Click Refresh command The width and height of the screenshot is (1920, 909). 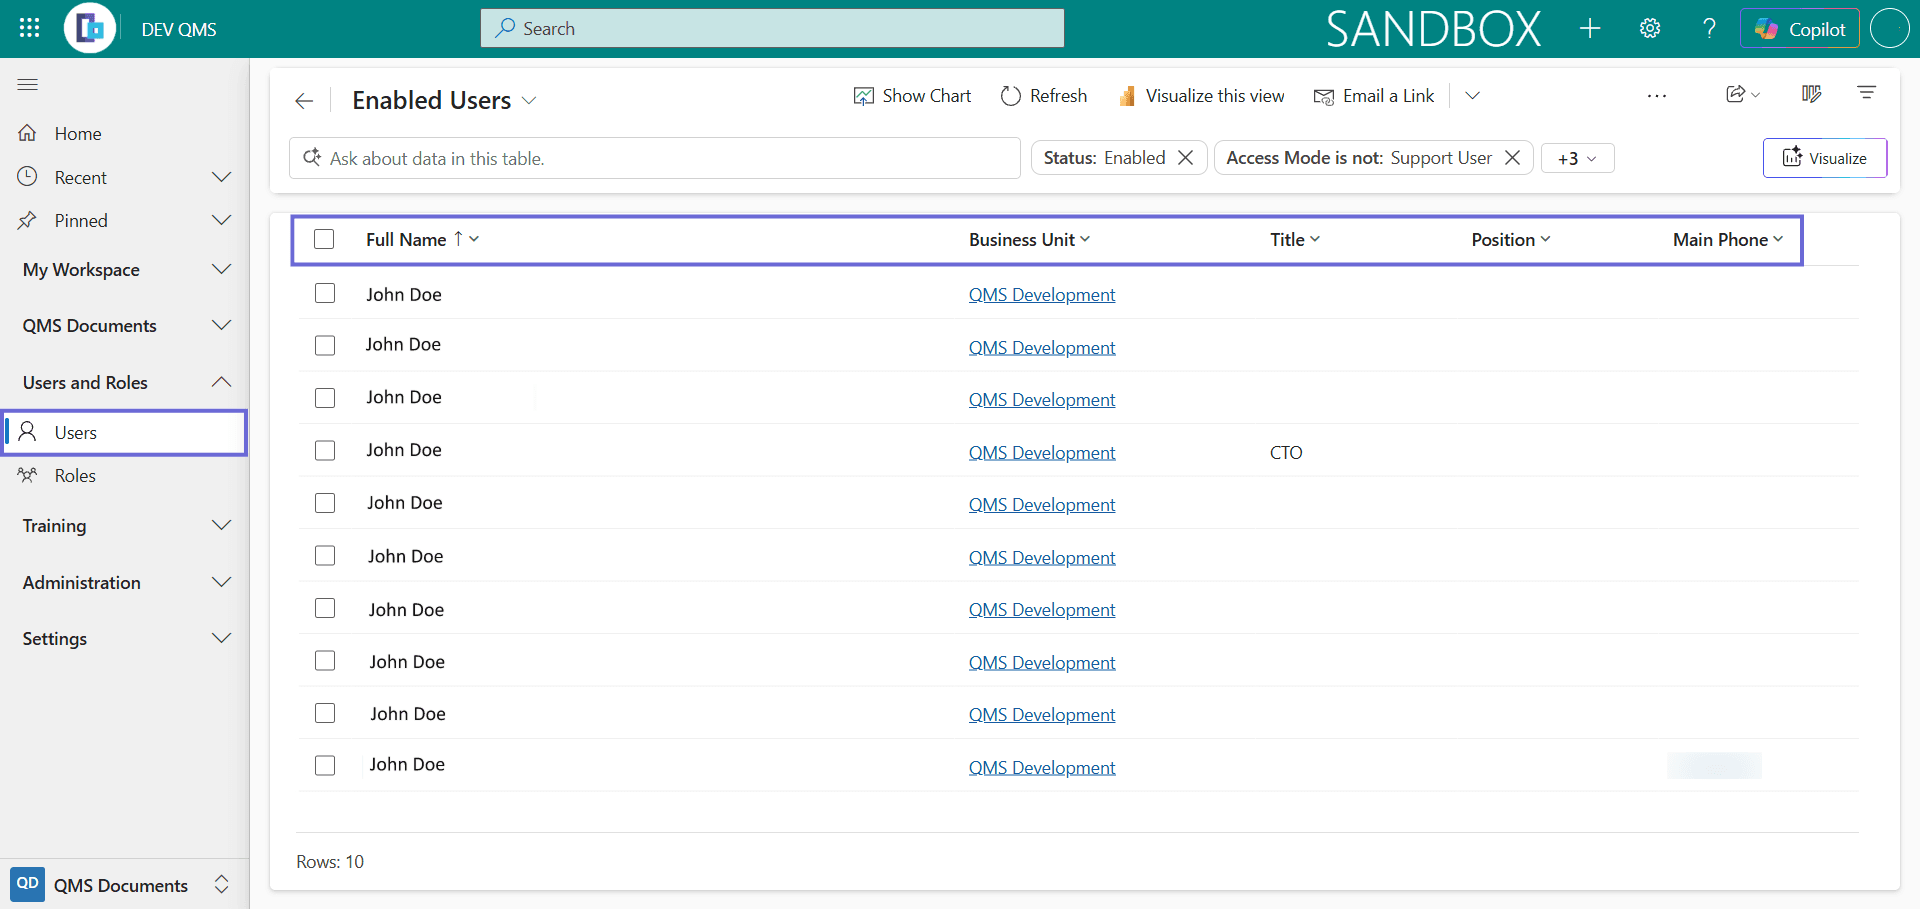1044,96
